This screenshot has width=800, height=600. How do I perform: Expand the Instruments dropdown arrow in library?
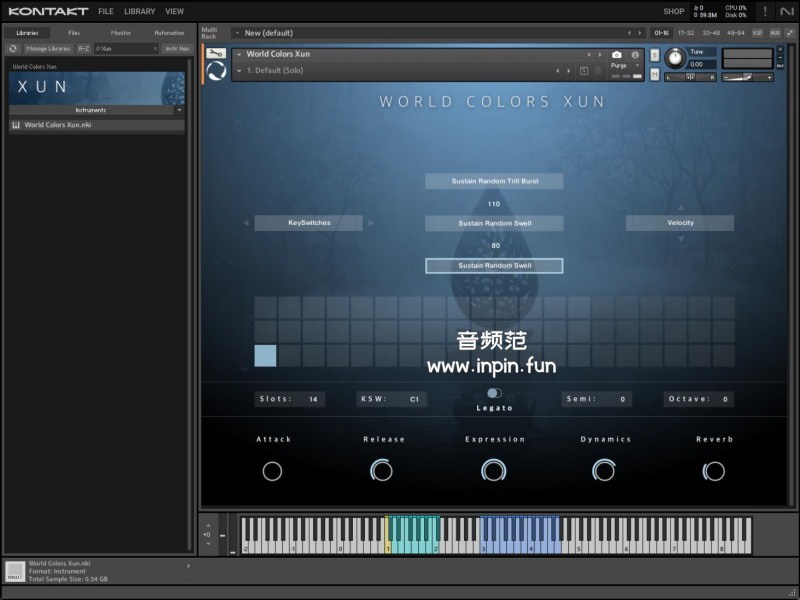[x=179, y=110]
